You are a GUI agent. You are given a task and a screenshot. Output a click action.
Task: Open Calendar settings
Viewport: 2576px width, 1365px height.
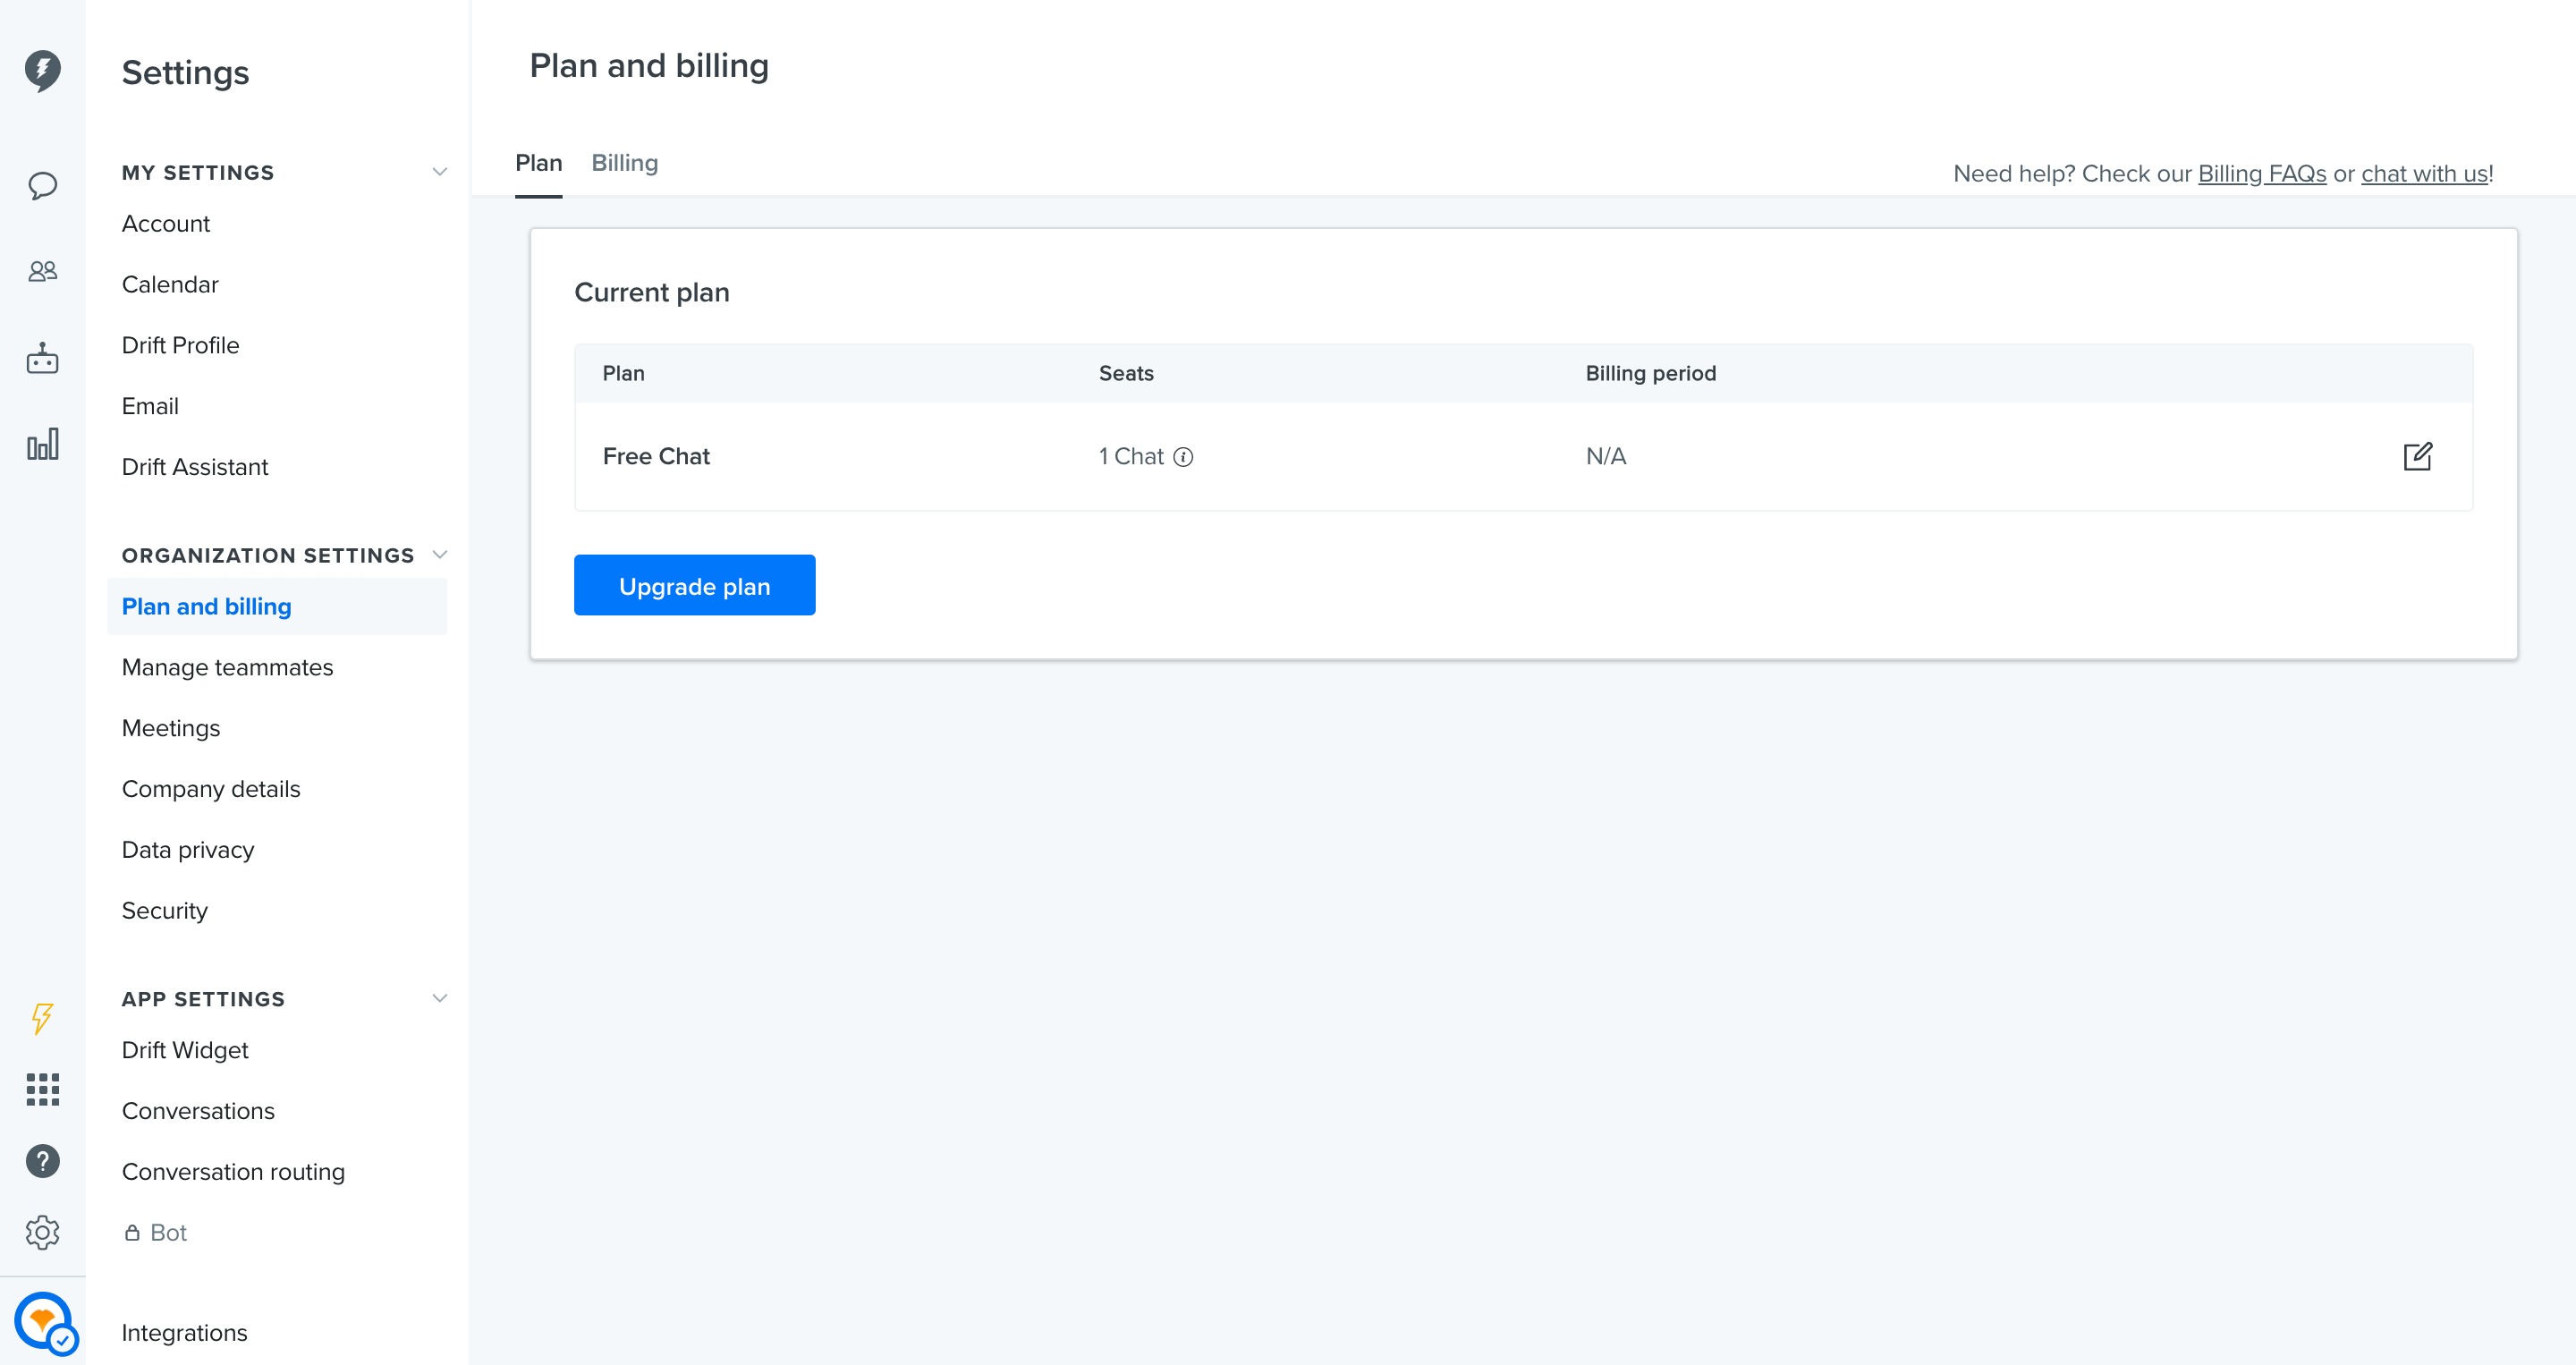pyautogui.click(x=170, y=285)
